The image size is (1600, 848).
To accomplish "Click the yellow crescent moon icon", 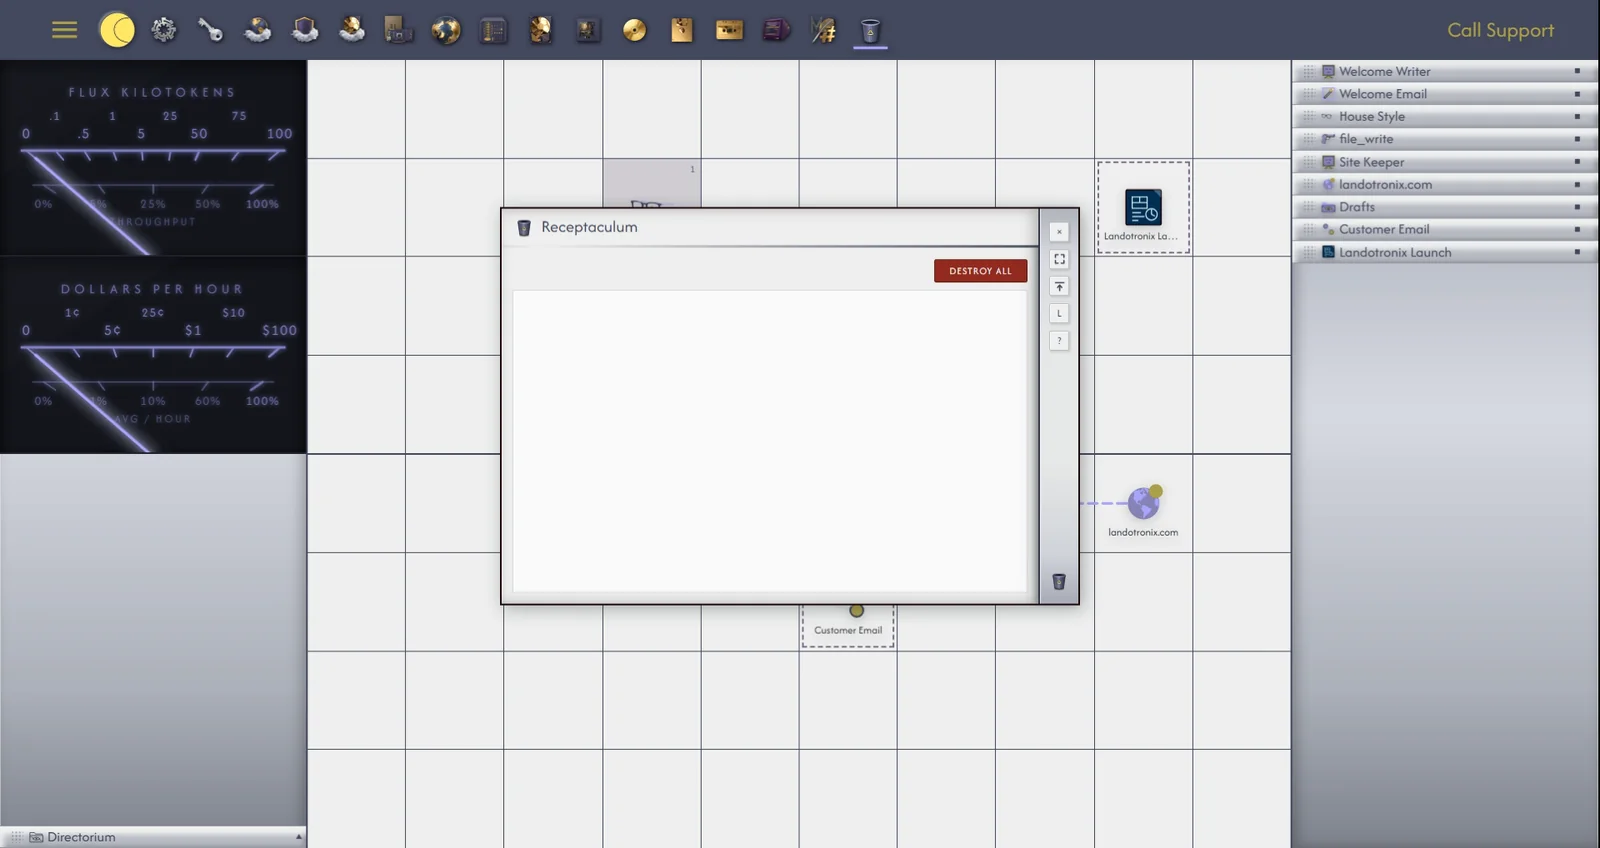I will (117, 30).
